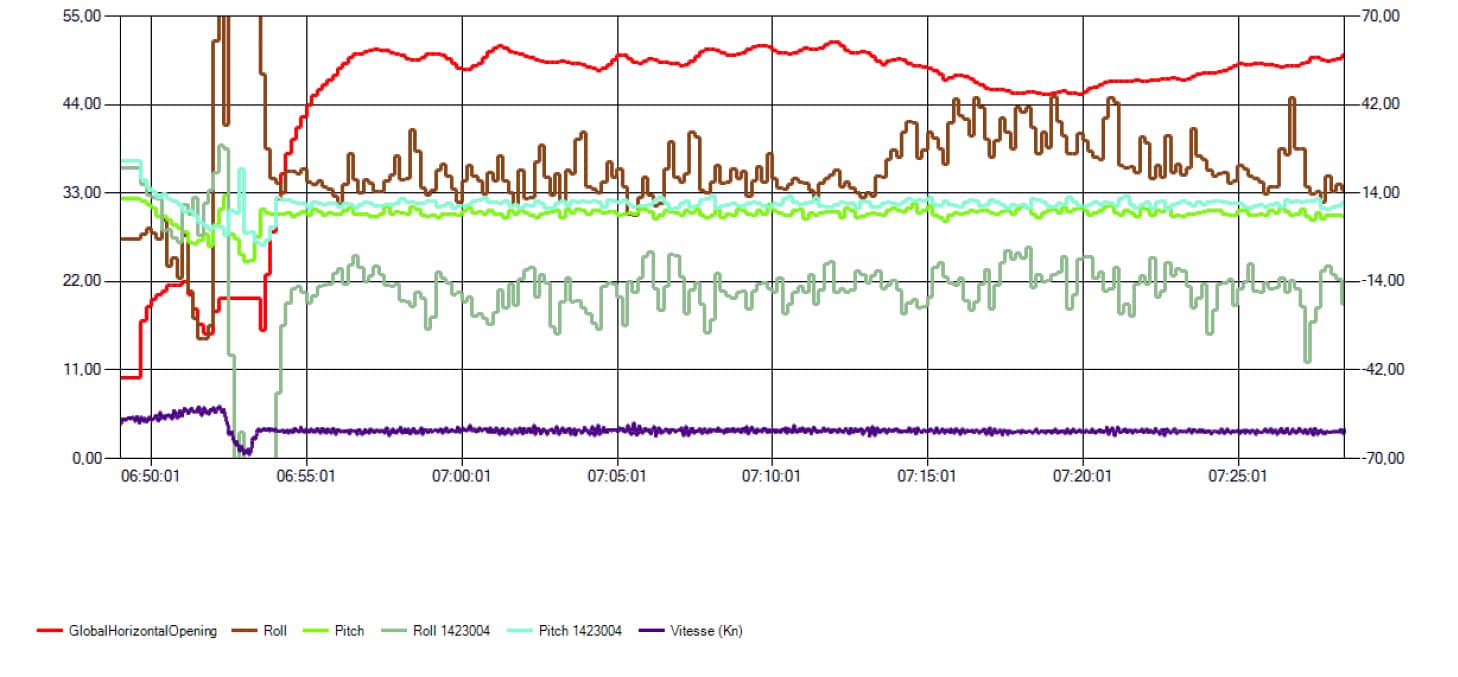
Task: Click the cyan Pitch 1423004 legend swatch
Action: [x=521, y=631]
